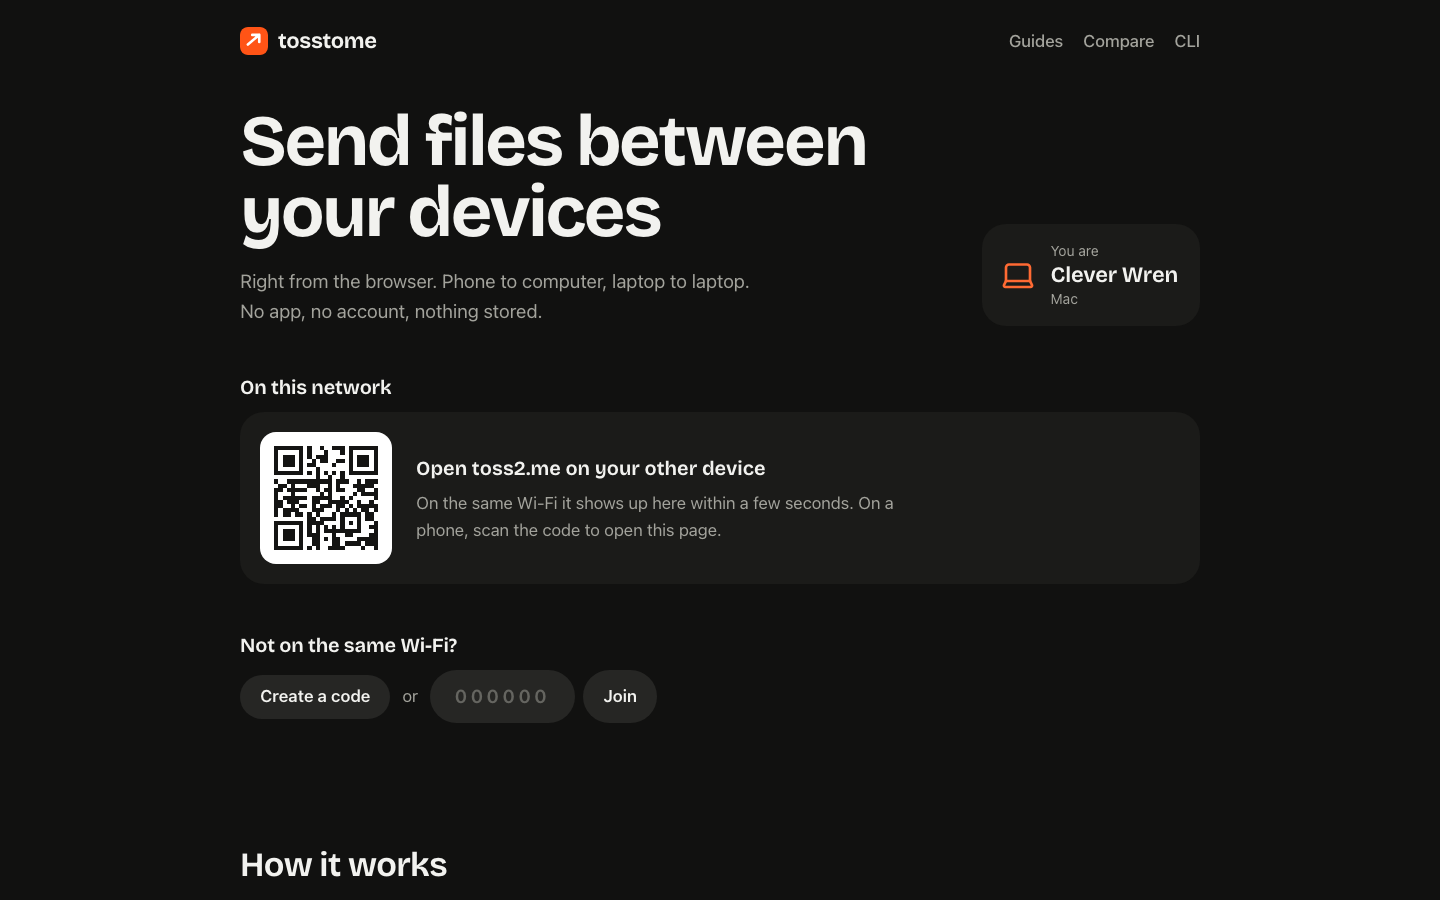Open the CLI navigation link
The height and width of the screenshot is (900, 1440).
(x=1187, y=41)
